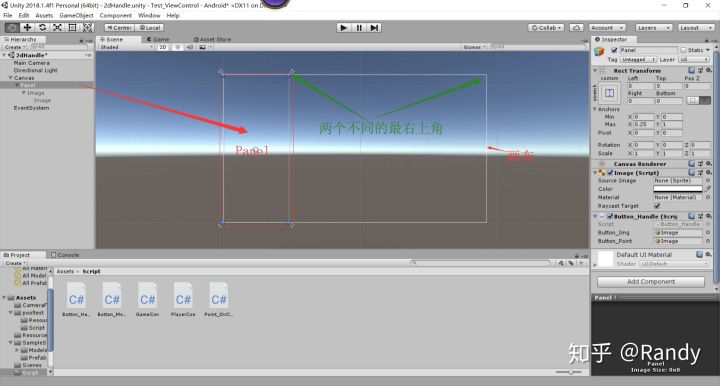Toggle Panel active checkbox in Inspector

point(614,50)
